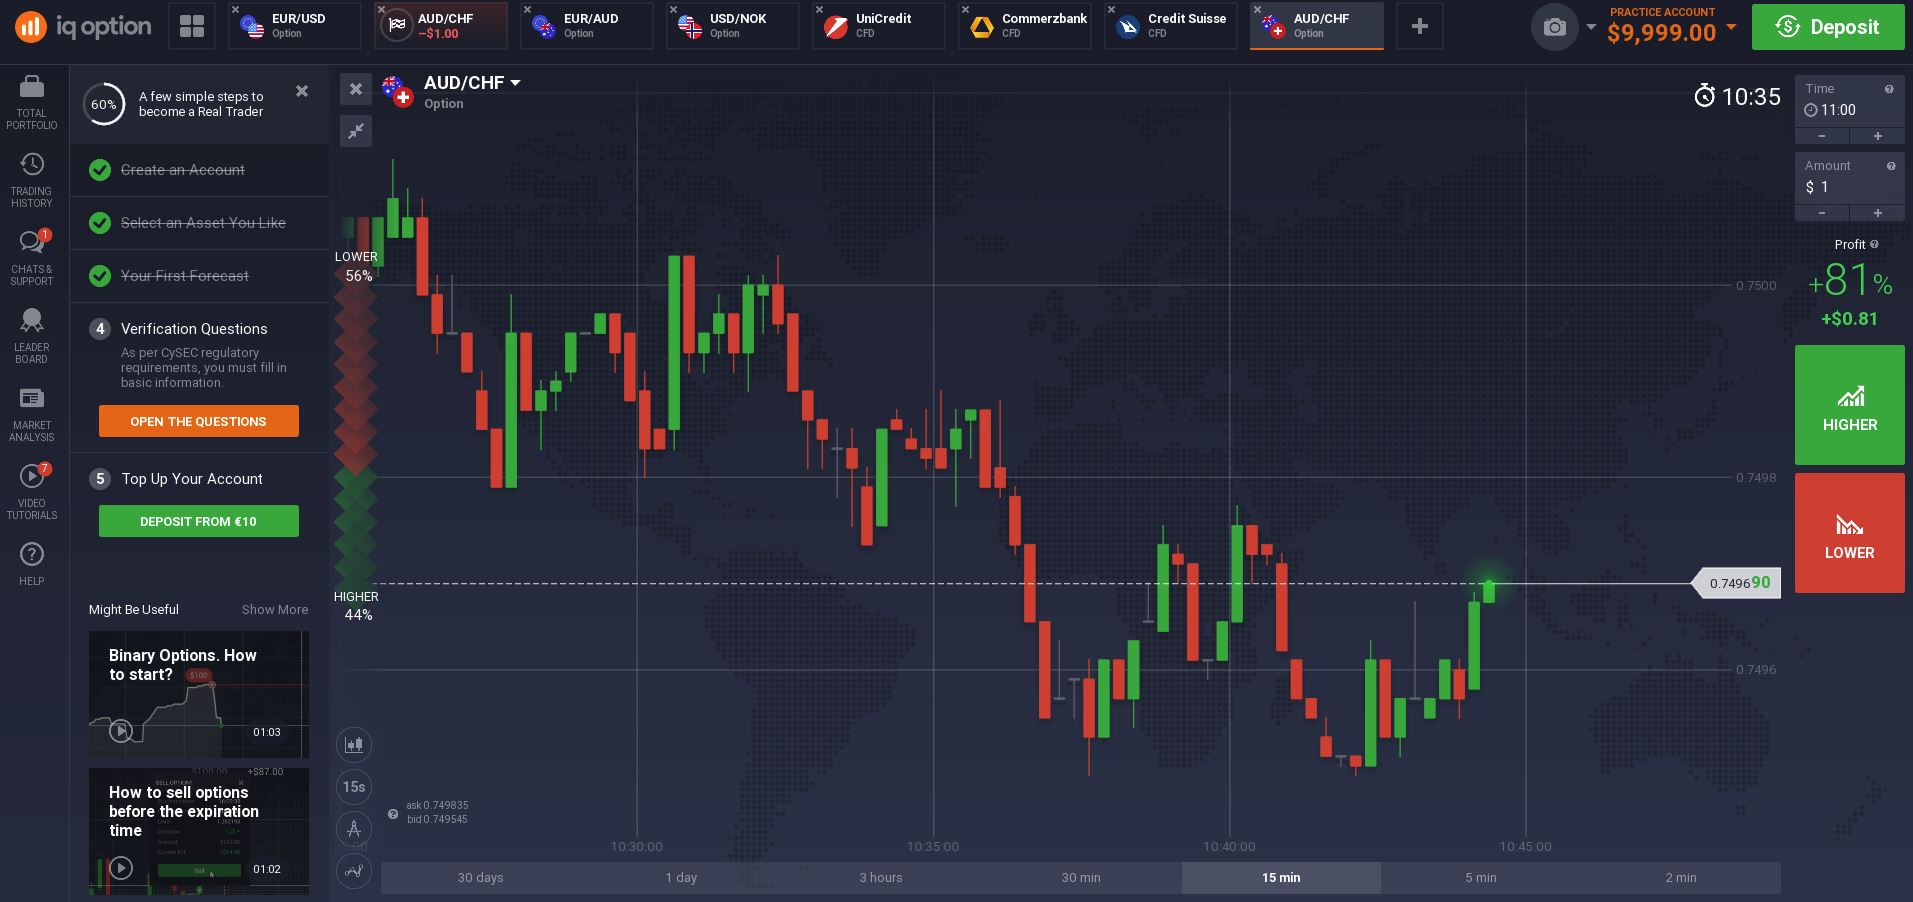Select the 1 day chart range
Screen dimensions: 1913x902
click(x=681, y=878)
